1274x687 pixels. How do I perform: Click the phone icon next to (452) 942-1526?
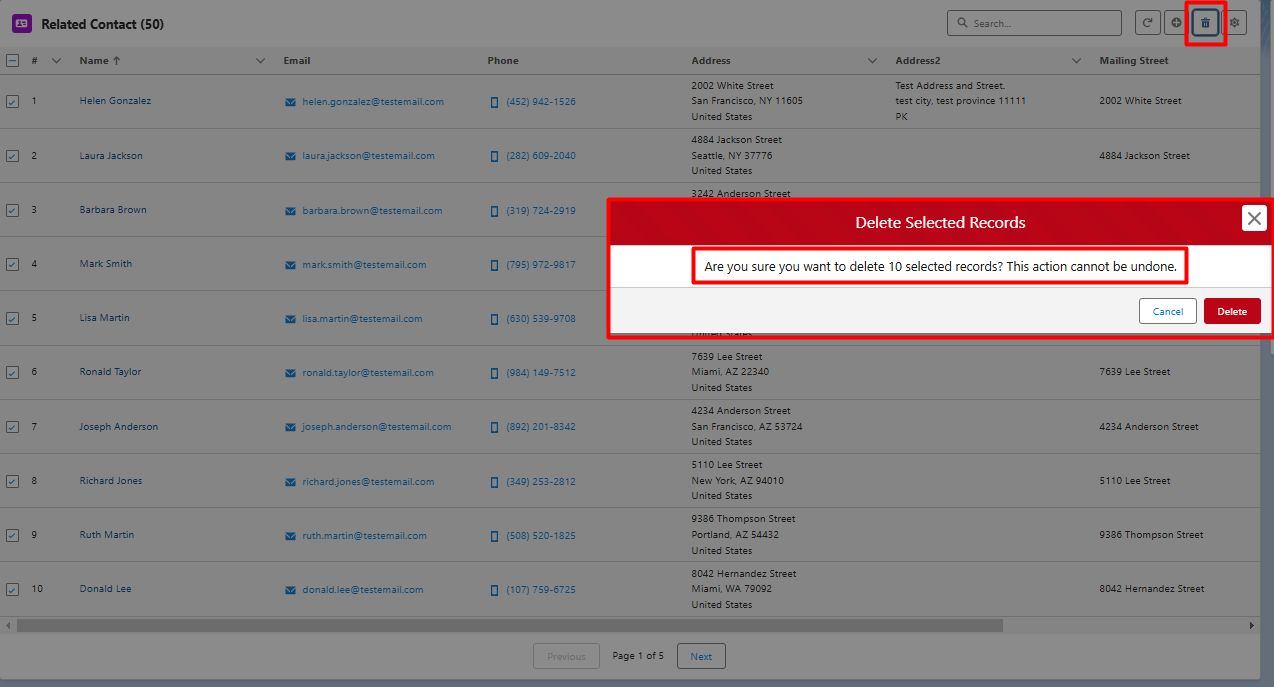click(x=494, y=102)
